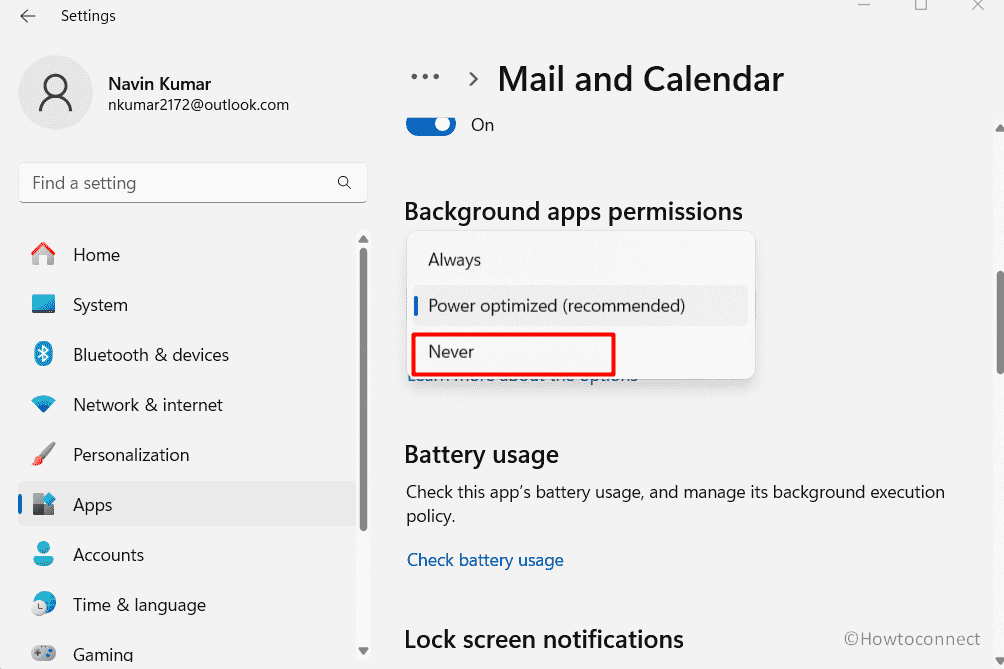Screen dimensions: 1004x669
Task: Click the main pane scrollbar thumb
Action: 1000,322
